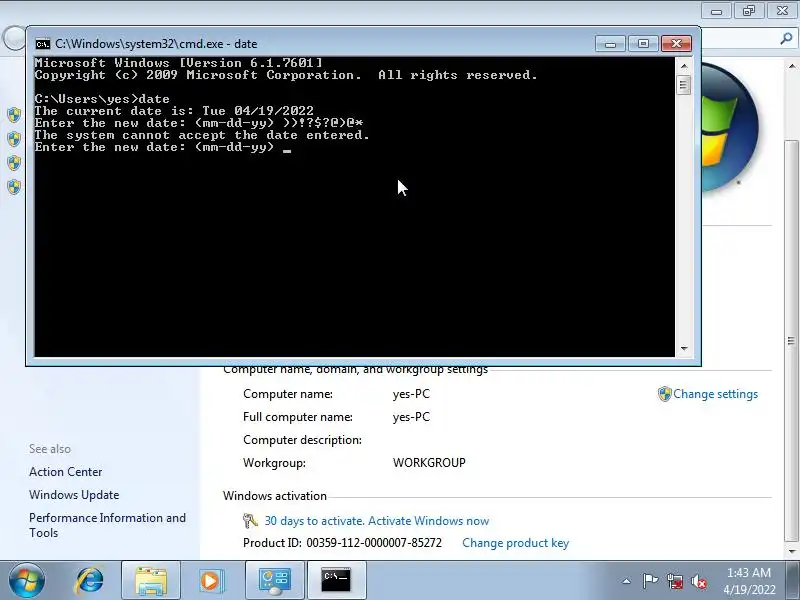Open Windows Update under See also
This screenshot has height=600, width=800.
pyautogui.click(x=74, y=495)
